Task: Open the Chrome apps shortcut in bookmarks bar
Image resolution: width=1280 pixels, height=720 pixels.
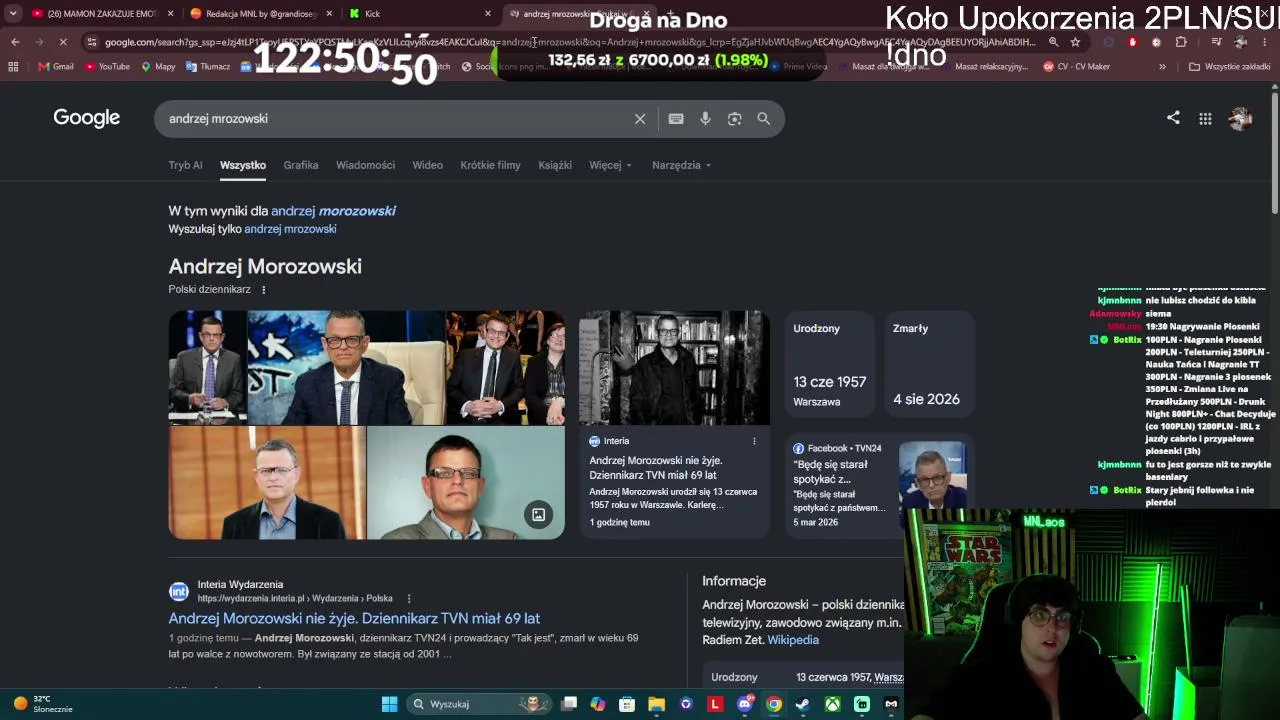Action: [x=13, y=67]
